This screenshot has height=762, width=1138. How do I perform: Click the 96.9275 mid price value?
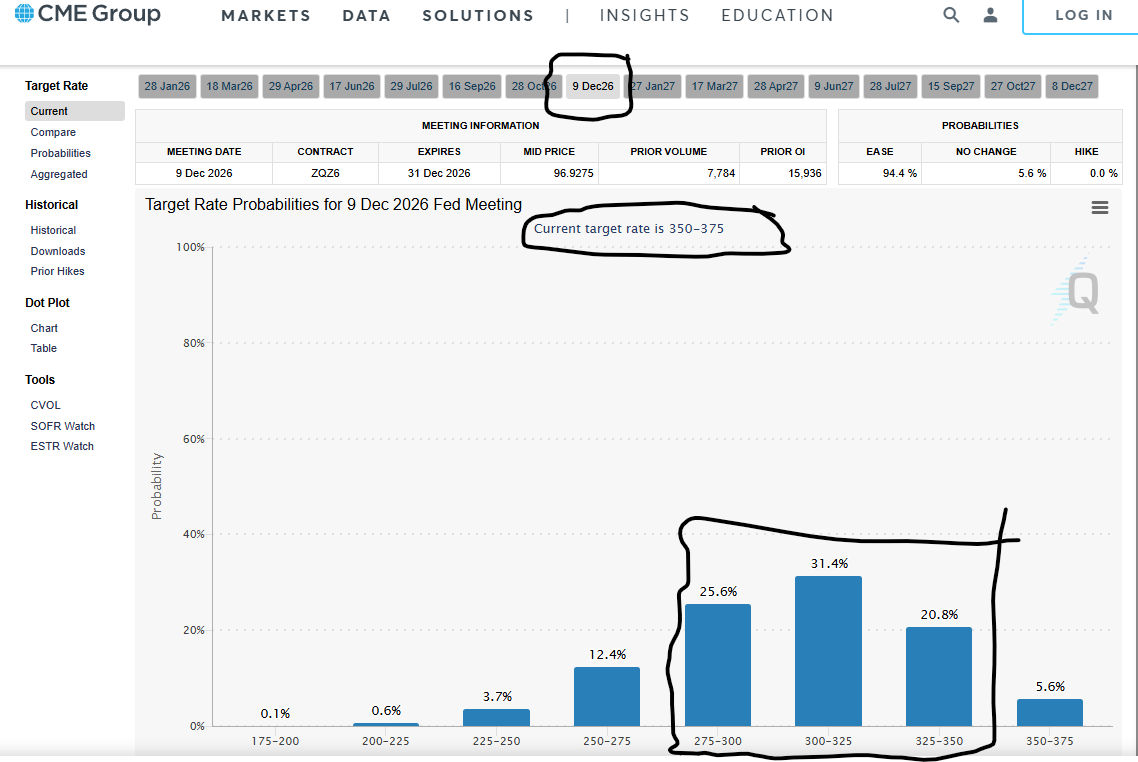coord(573,173)
